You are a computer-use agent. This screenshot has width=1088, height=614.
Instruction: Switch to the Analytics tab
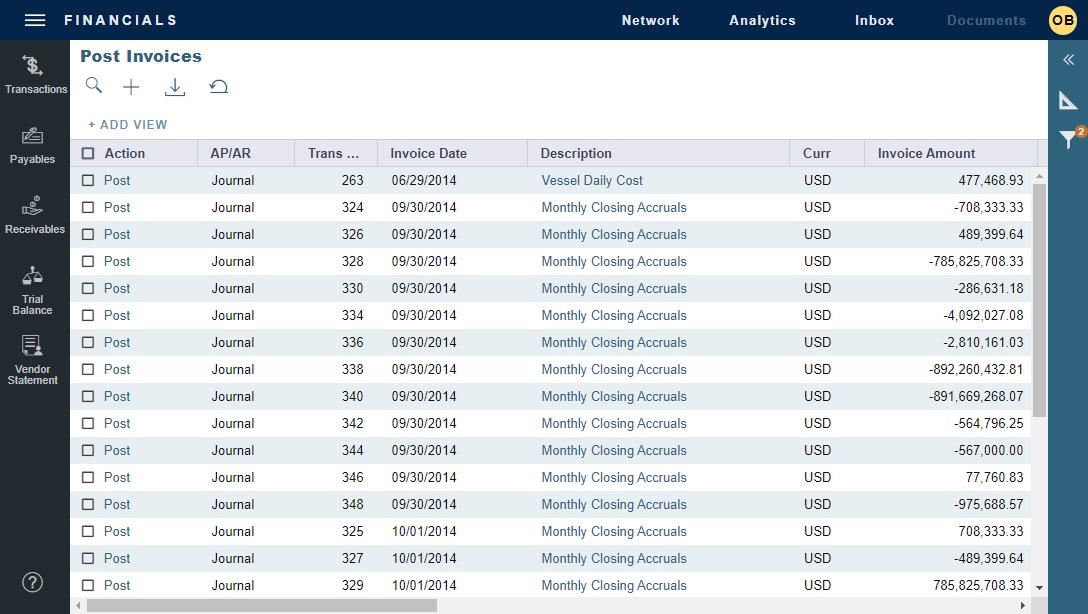(762, 19)
